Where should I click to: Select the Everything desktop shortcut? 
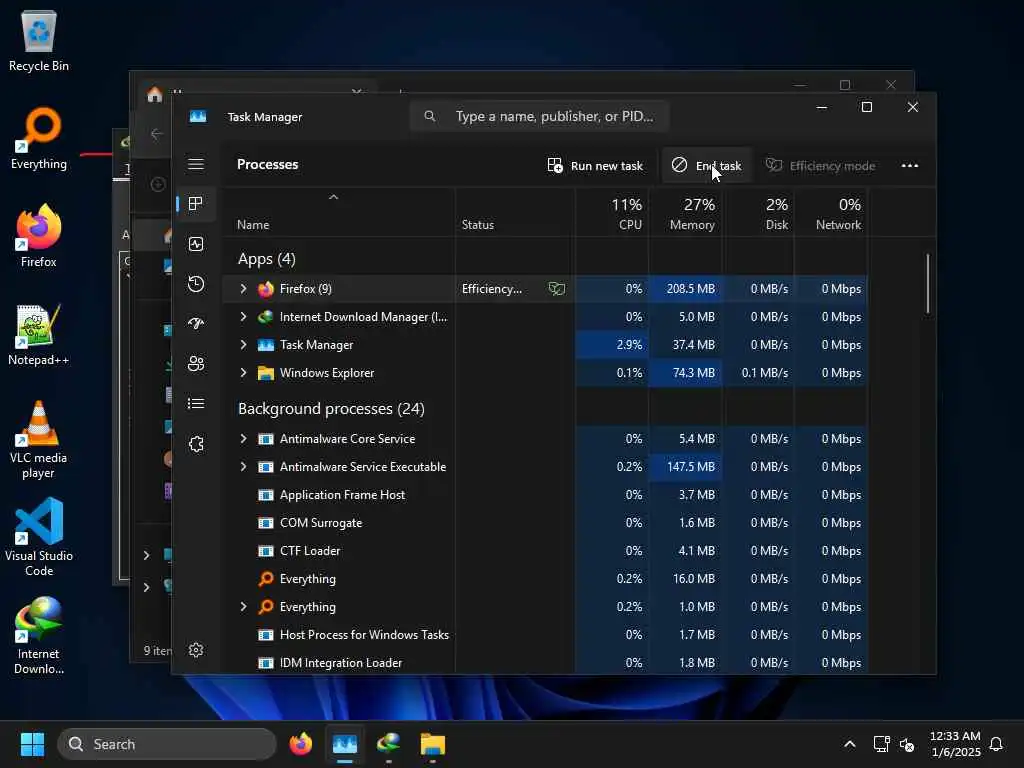39,139
